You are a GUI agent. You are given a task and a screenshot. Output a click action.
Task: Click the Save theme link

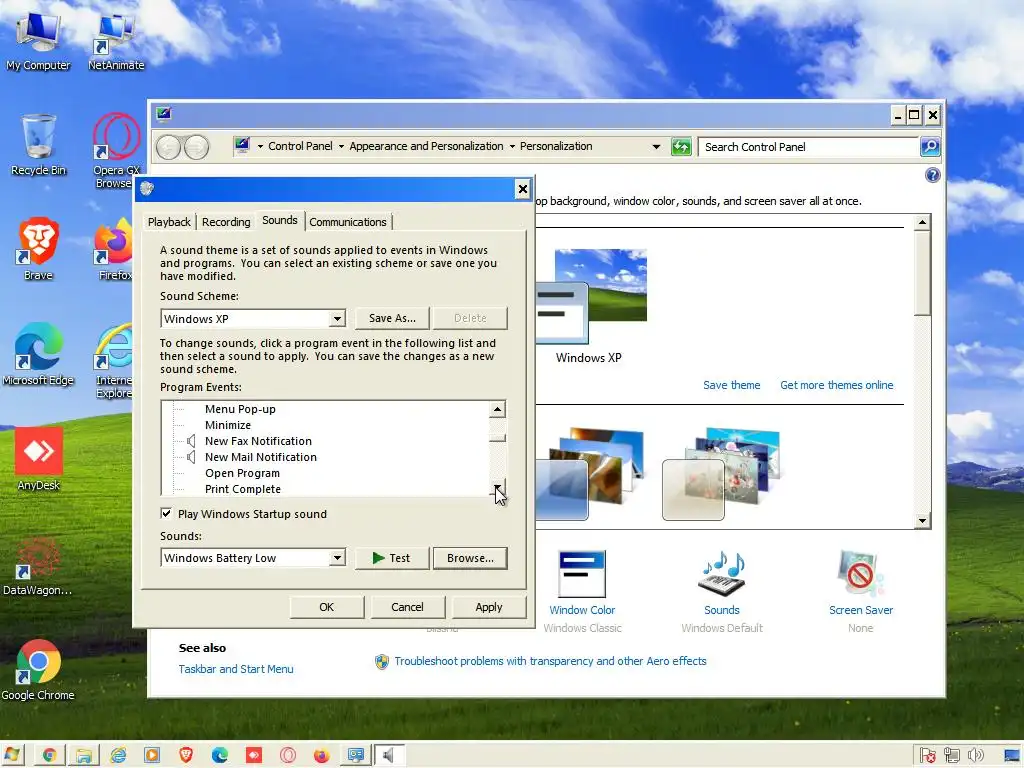pyautogui.click(x=731, y=385)
